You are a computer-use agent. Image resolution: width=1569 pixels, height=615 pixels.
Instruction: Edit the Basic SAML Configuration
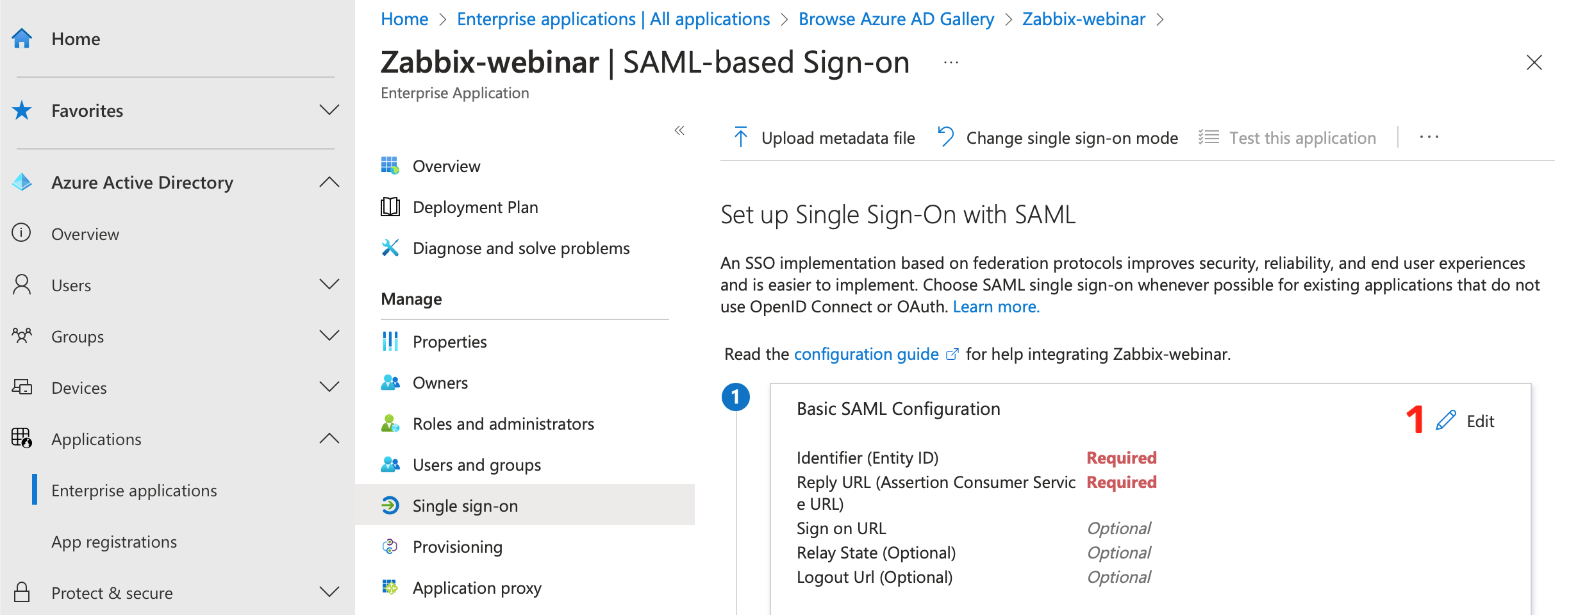[1467, 420]
